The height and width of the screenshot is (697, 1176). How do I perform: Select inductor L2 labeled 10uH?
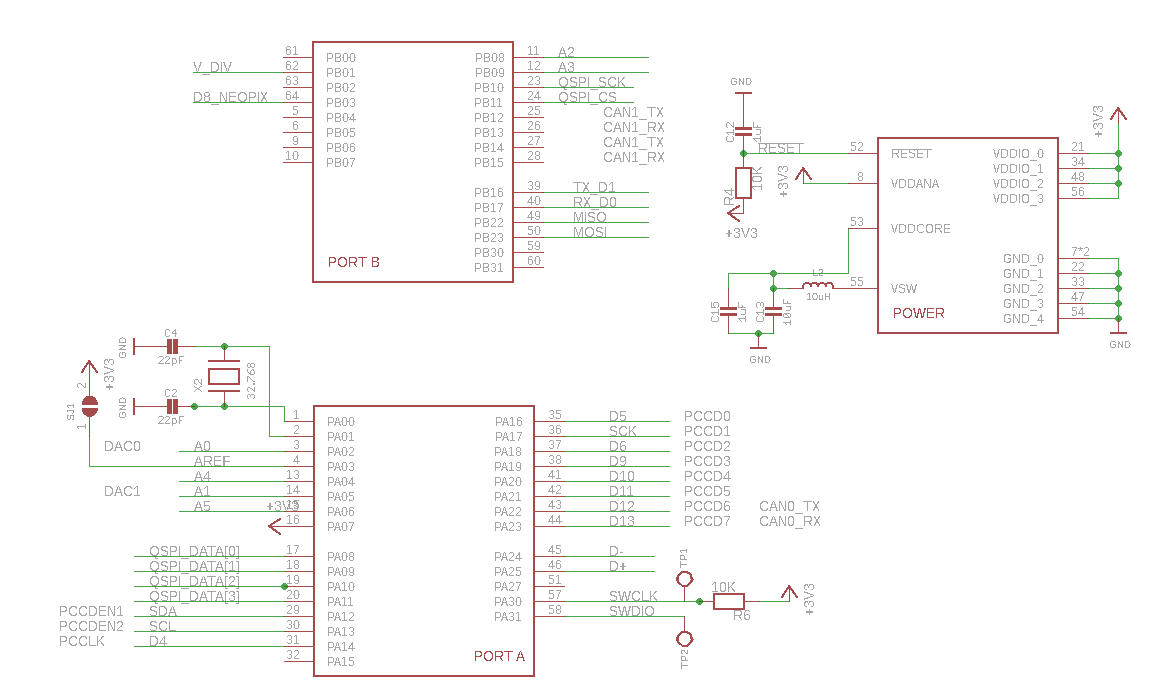tap(819, 284)
